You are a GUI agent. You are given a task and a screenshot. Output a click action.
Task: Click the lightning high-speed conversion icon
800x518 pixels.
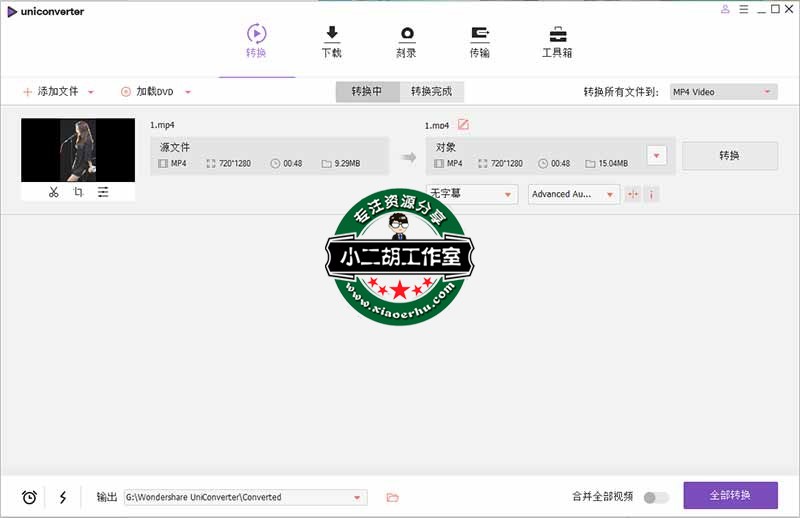[x=63, y=497]
